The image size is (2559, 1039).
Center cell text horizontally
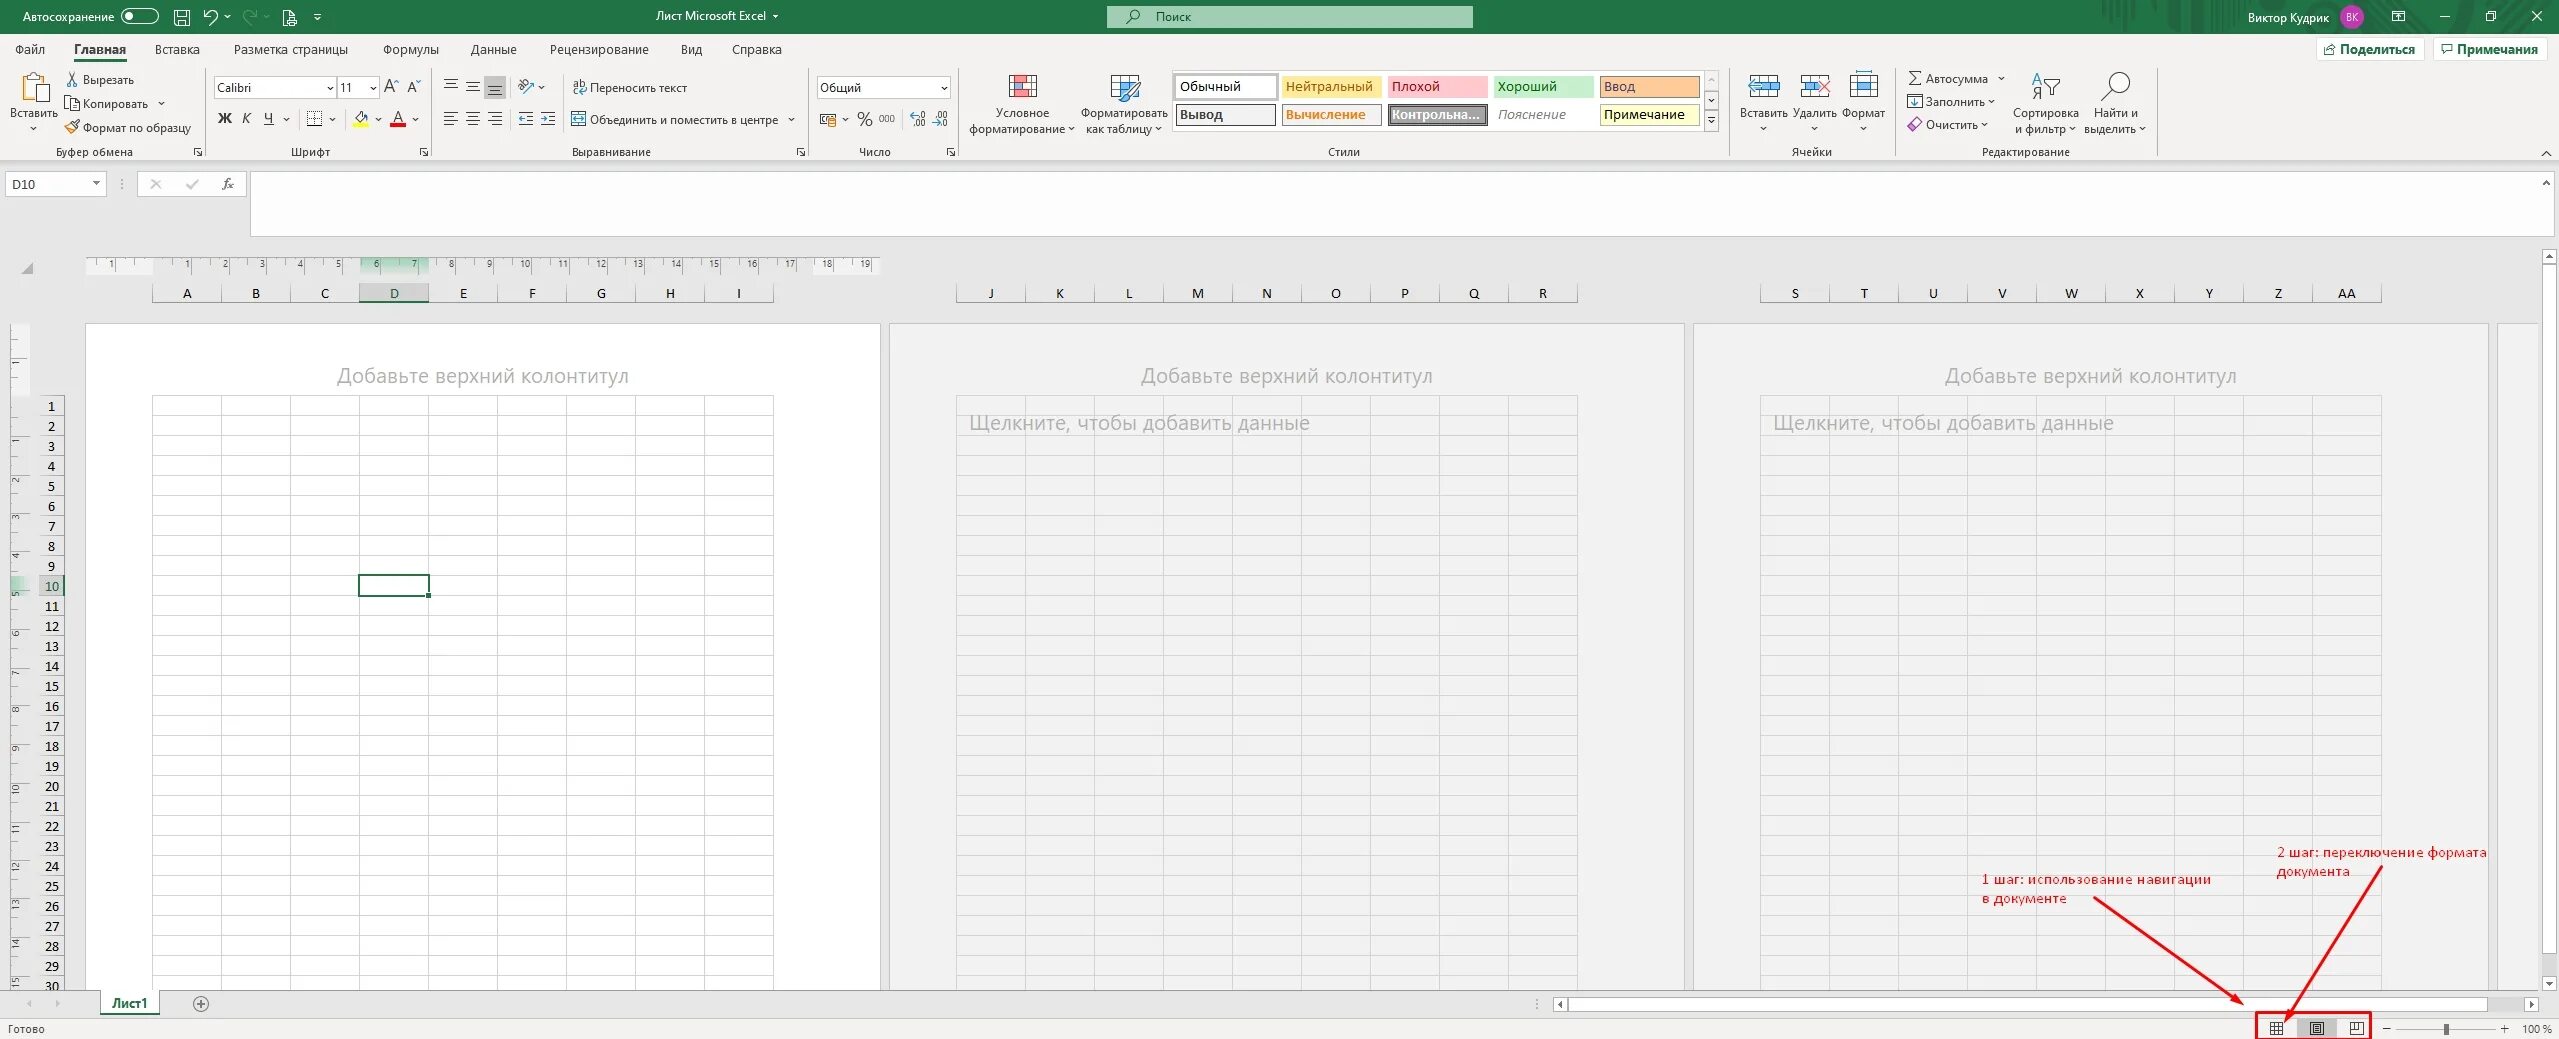point(472,119)
